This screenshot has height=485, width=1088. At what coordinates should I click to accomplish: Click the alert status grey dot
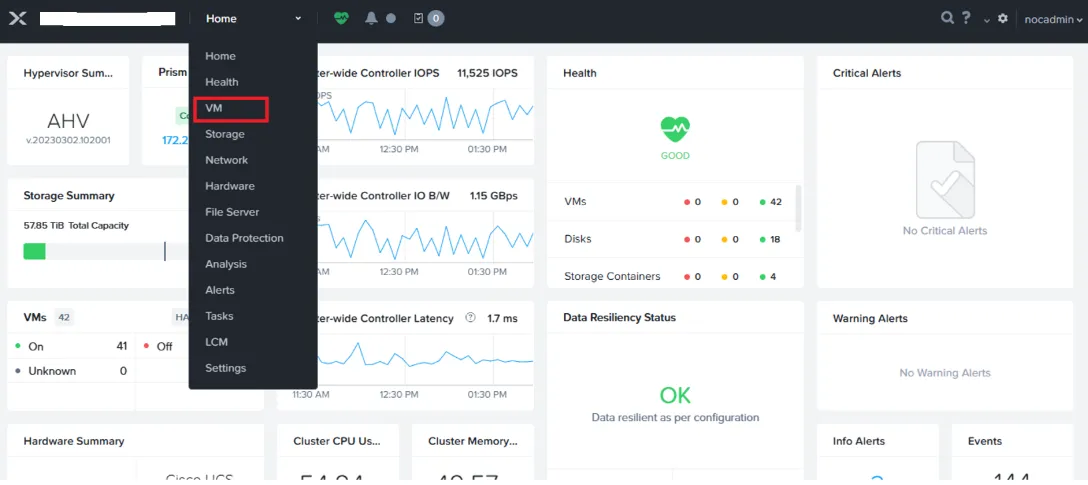click(x=391, y=19)
